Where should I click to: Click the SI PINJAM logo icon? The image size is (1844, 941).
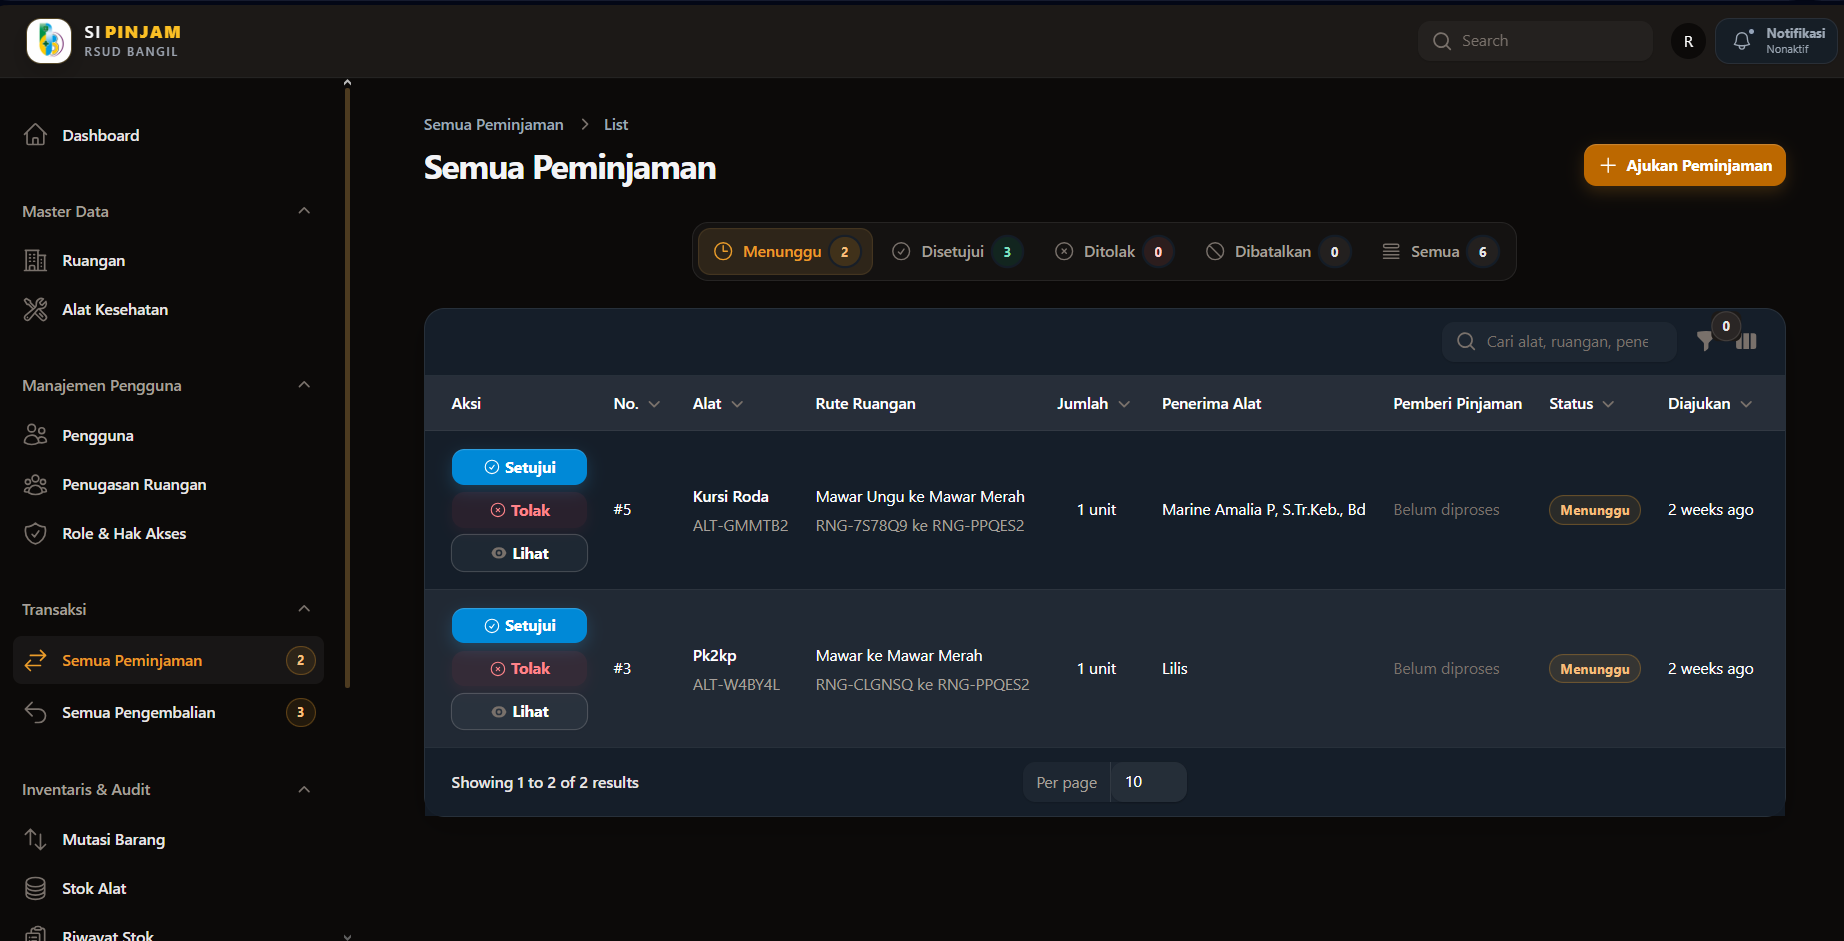pyautogui.click(x=48, y=41)
